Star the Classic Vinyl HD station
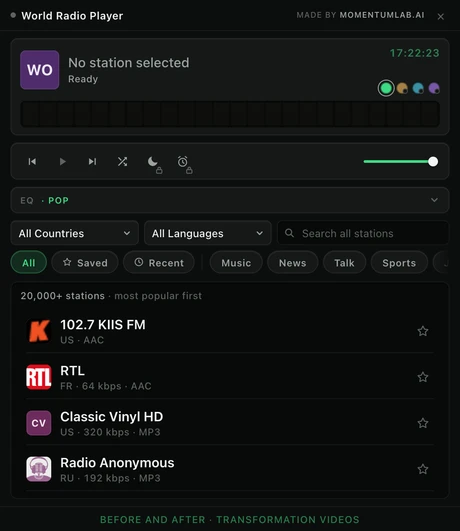 [x=423, y=423]
